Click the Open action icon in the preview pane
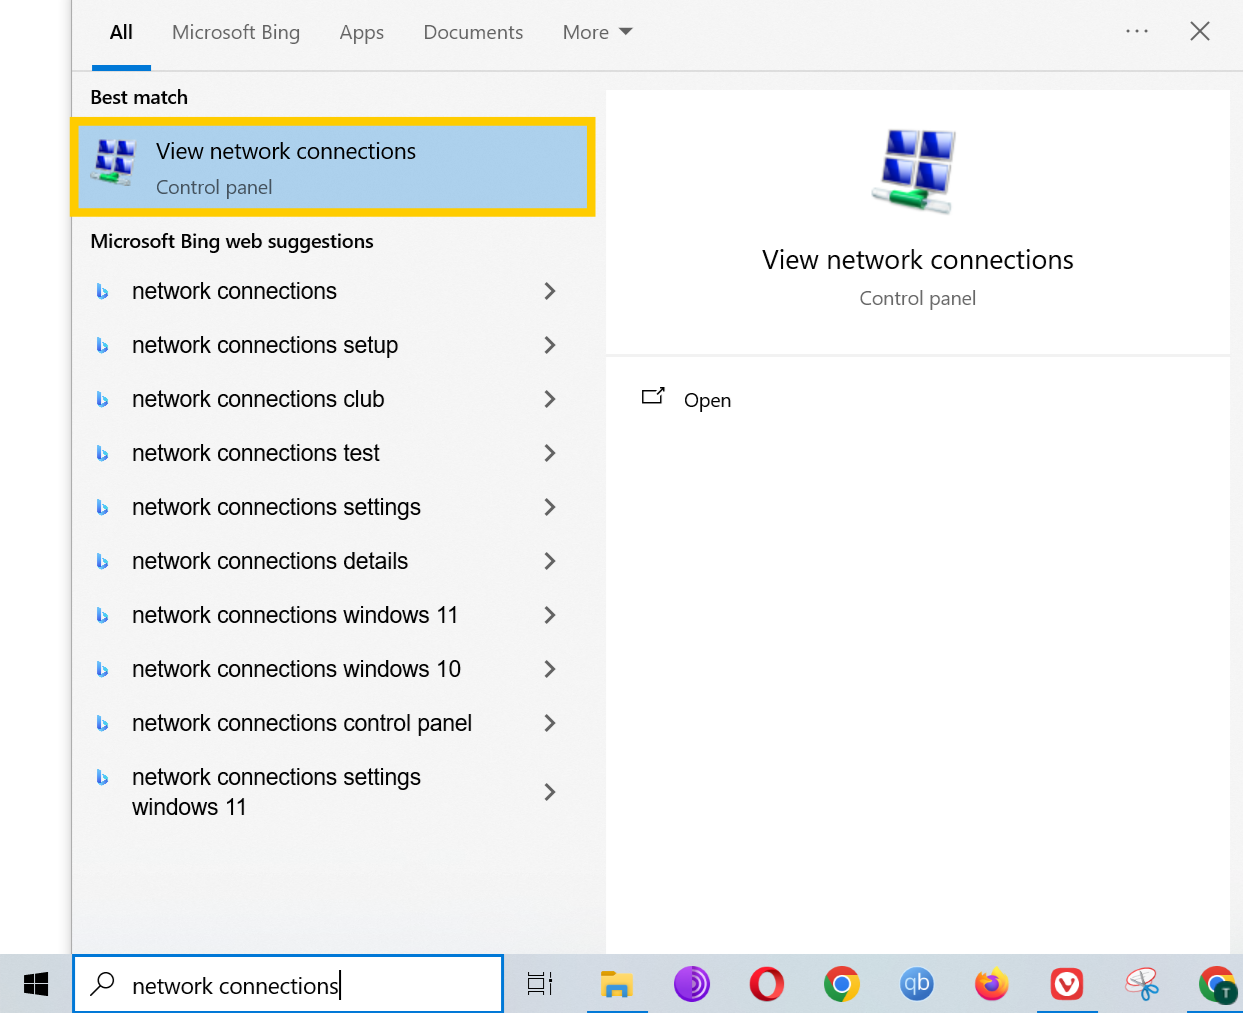 pos(653,397)
